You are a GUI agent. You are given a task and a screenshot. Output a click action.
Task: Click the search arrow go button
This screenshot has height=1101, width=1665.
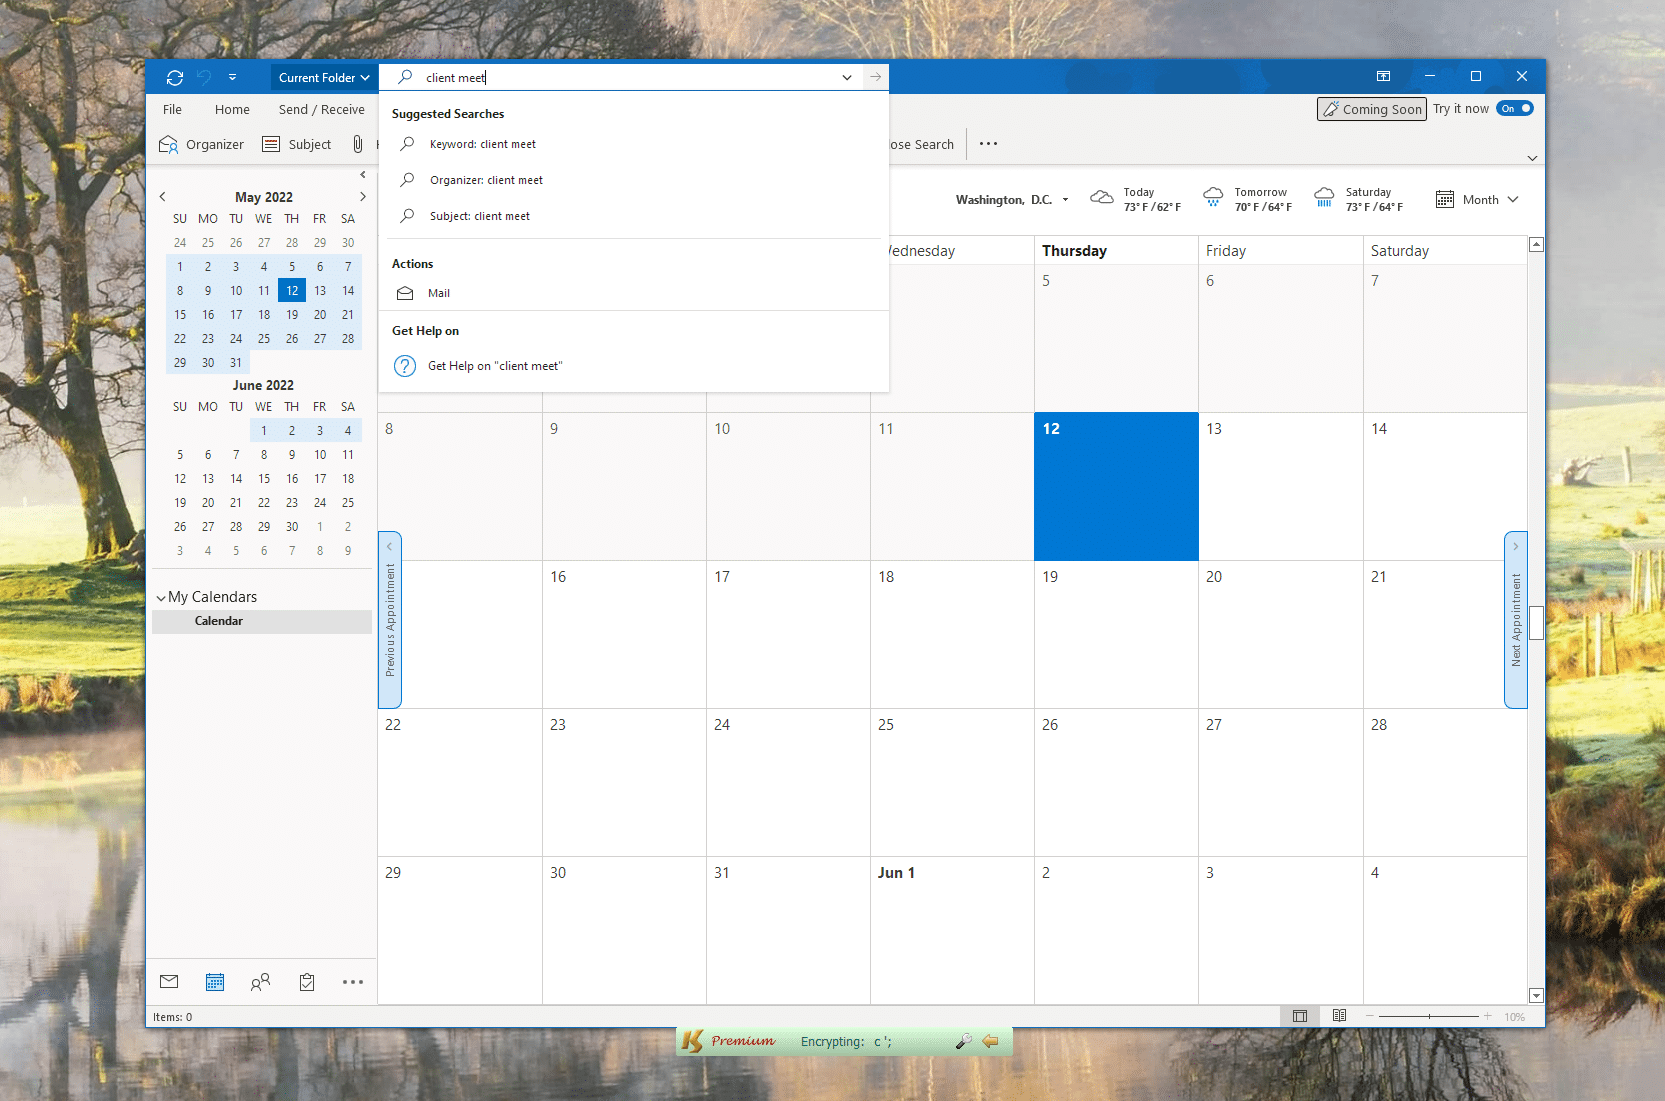click(x=875, y=77)
